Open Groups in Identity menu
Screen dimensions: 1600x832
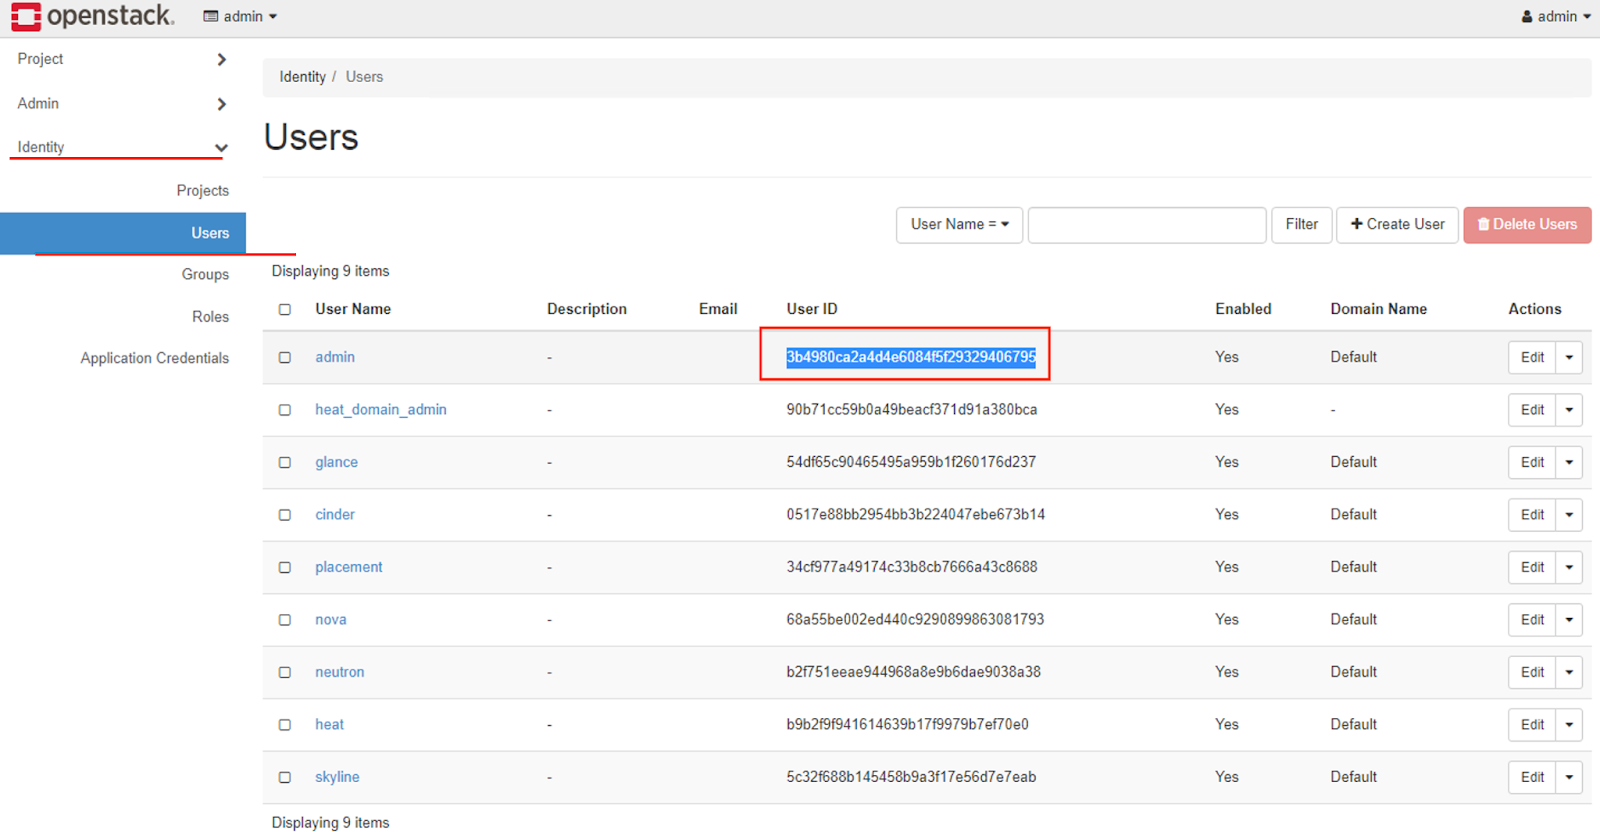coord(205,274)
